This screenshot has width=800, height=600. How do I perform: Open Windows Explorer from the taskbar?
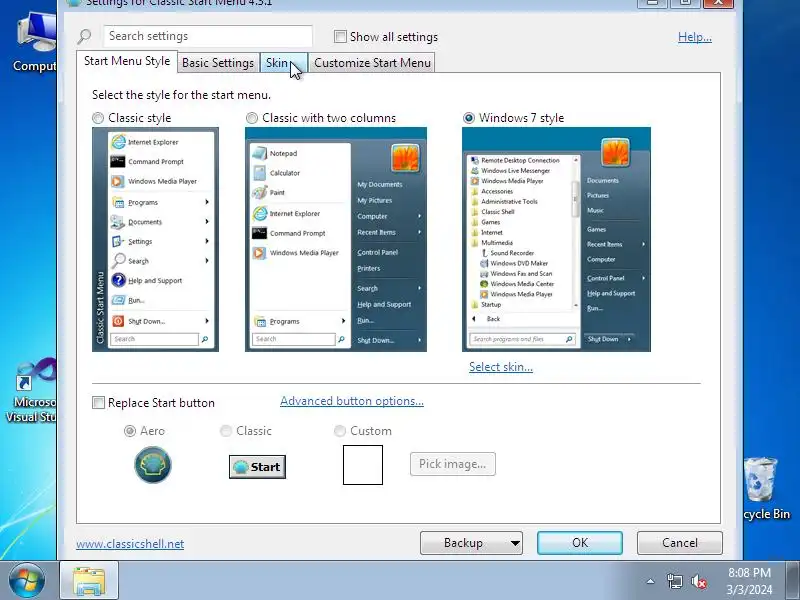coord(89,581)
